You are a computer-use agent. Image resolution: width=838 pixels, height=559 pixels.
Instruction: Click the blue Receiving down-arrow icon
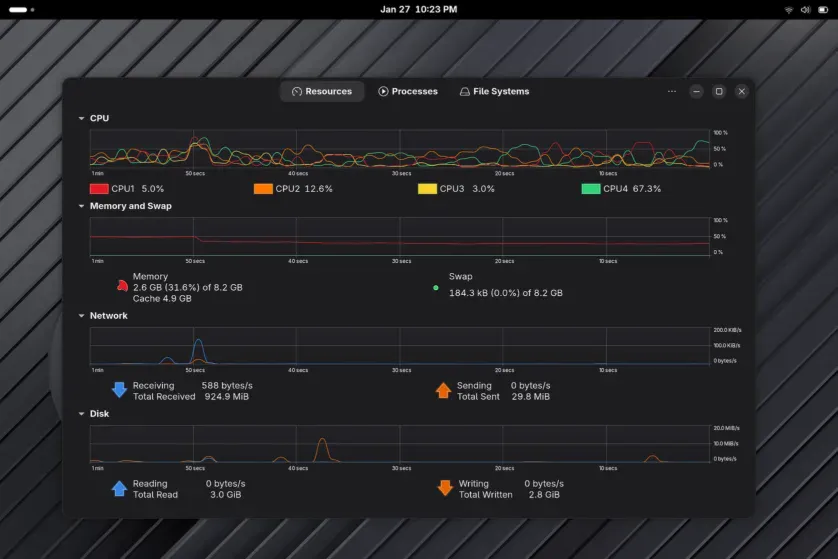pyautogui.click(x=119, y=390)
